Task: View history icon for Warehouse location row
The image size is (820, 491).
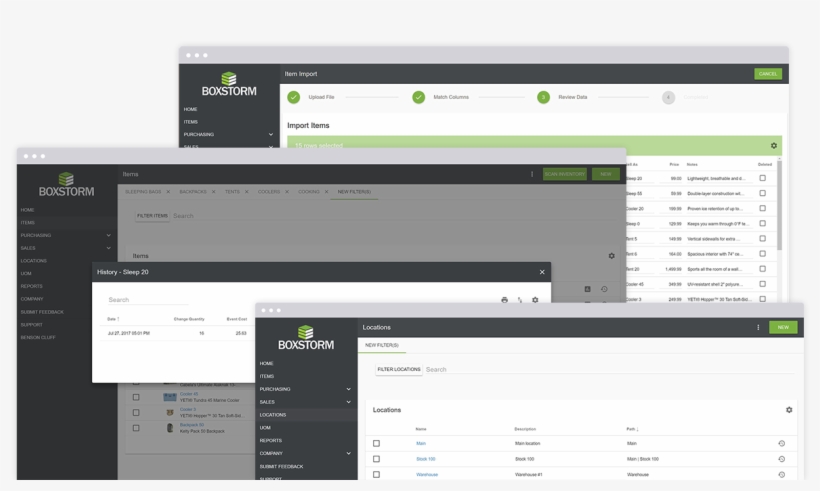Action: (x=781, y=474)
